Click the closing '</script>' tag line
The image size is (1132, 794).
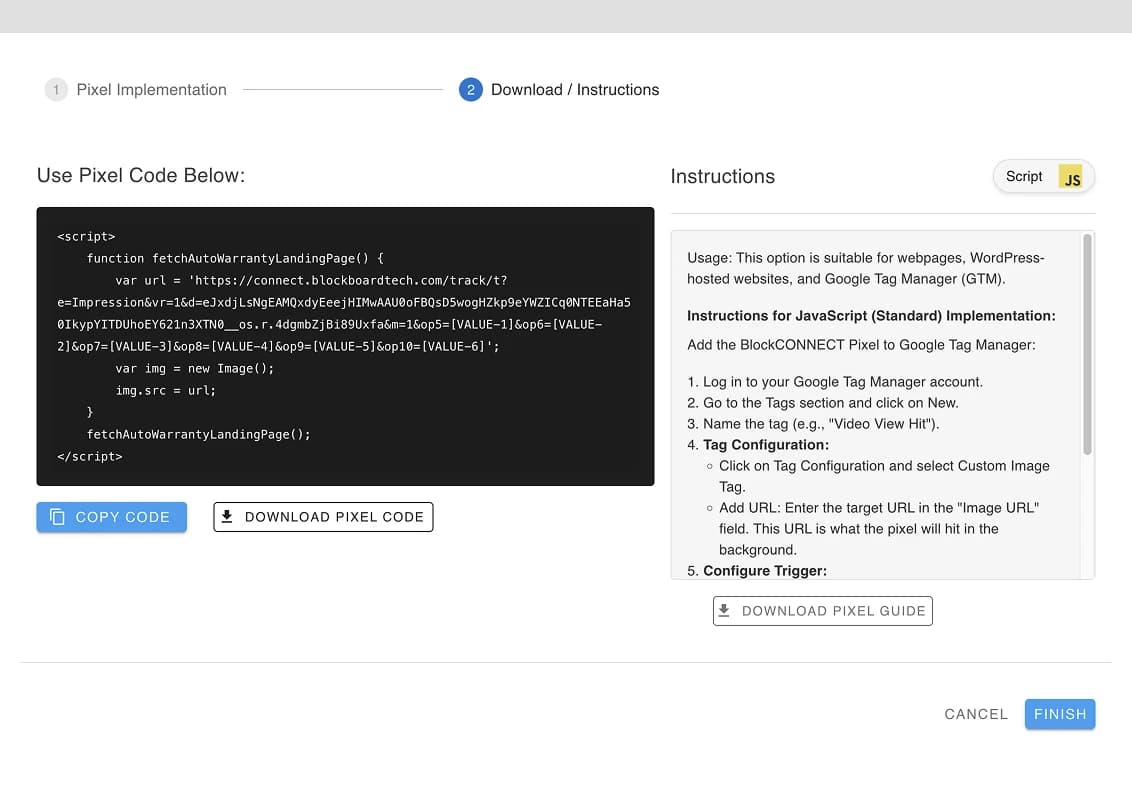coord(90,456)
